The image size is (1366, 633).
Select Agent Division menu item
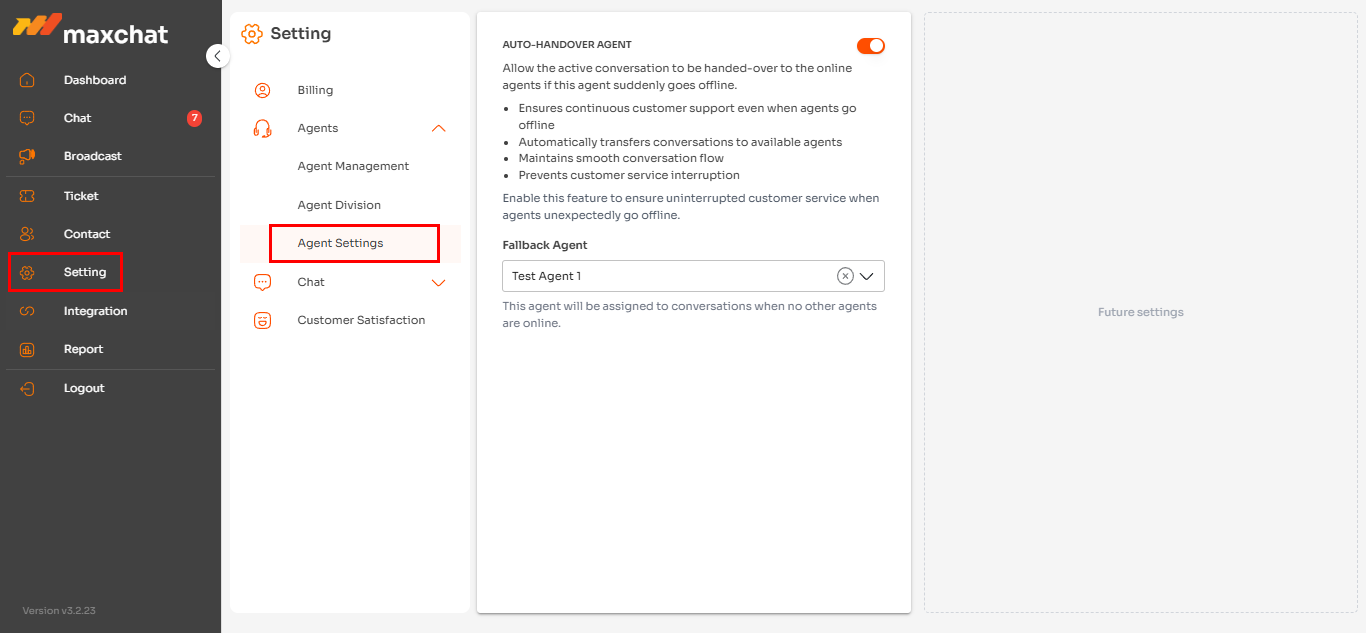(x=339, y=205)
